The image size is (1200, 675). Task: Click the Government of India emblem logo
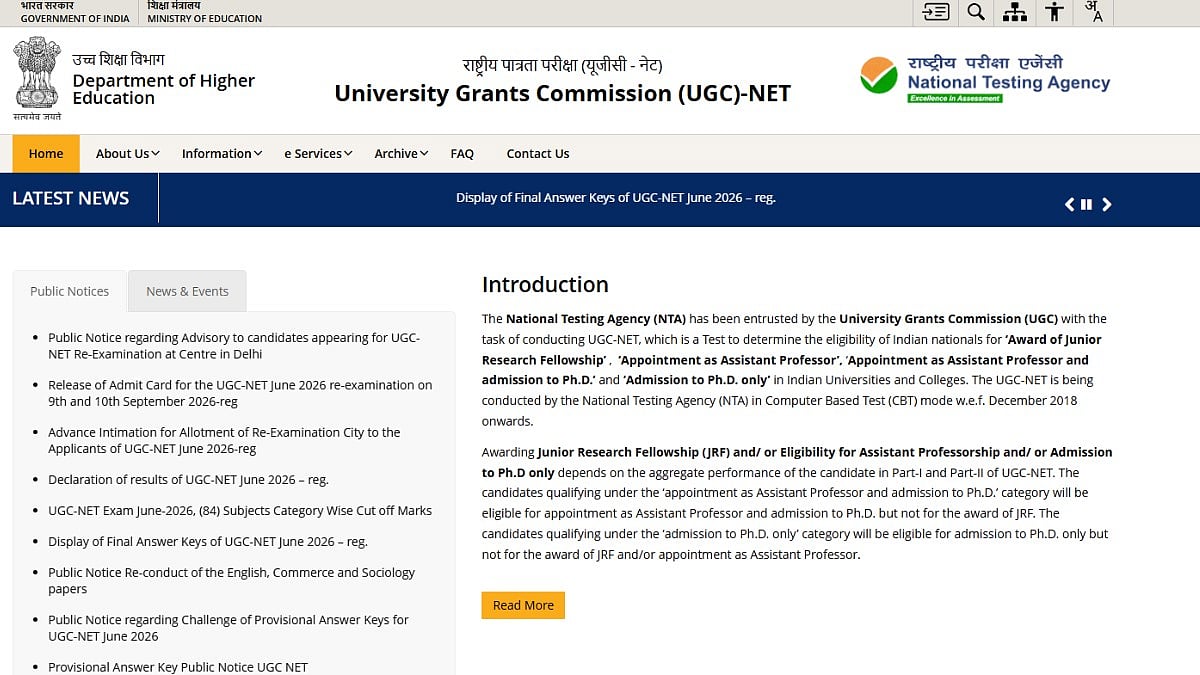[x=37, y=78]
